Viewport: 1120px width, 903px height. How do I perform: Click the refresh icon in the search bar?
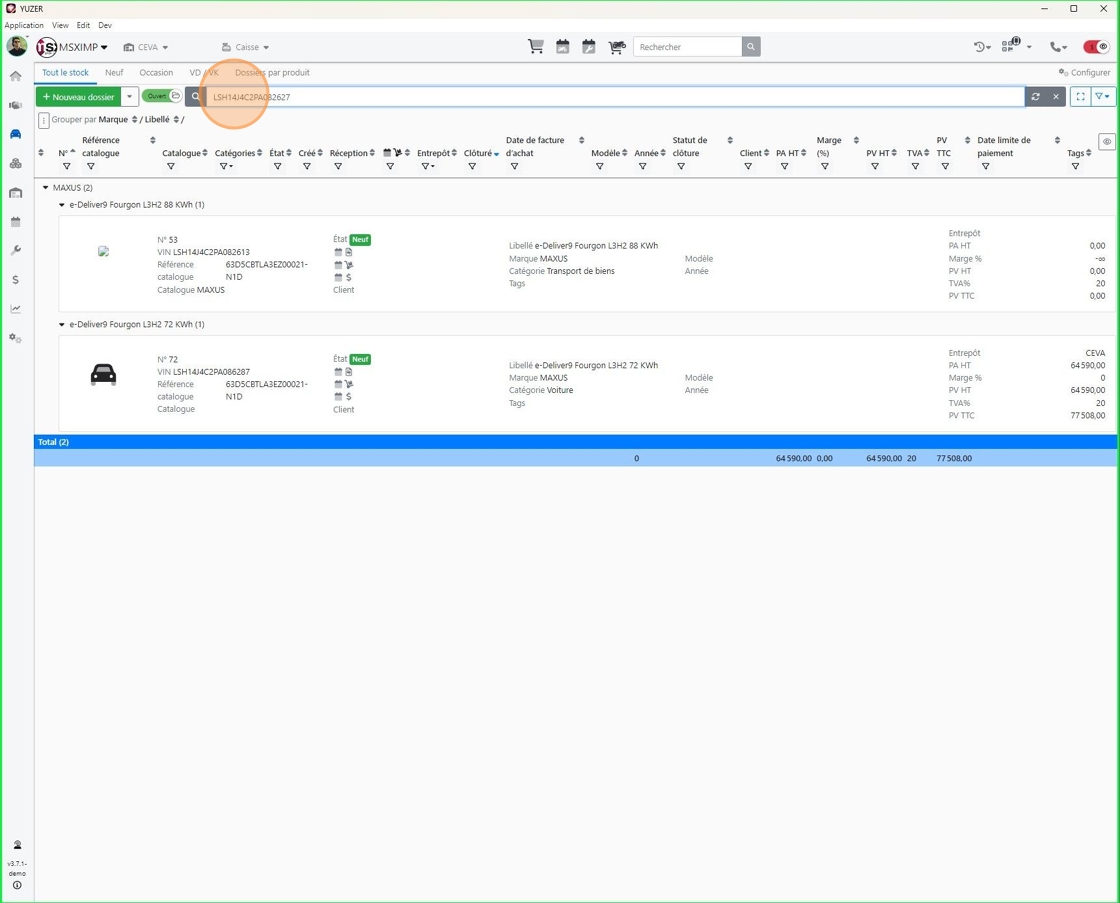tap(1035, 96)
